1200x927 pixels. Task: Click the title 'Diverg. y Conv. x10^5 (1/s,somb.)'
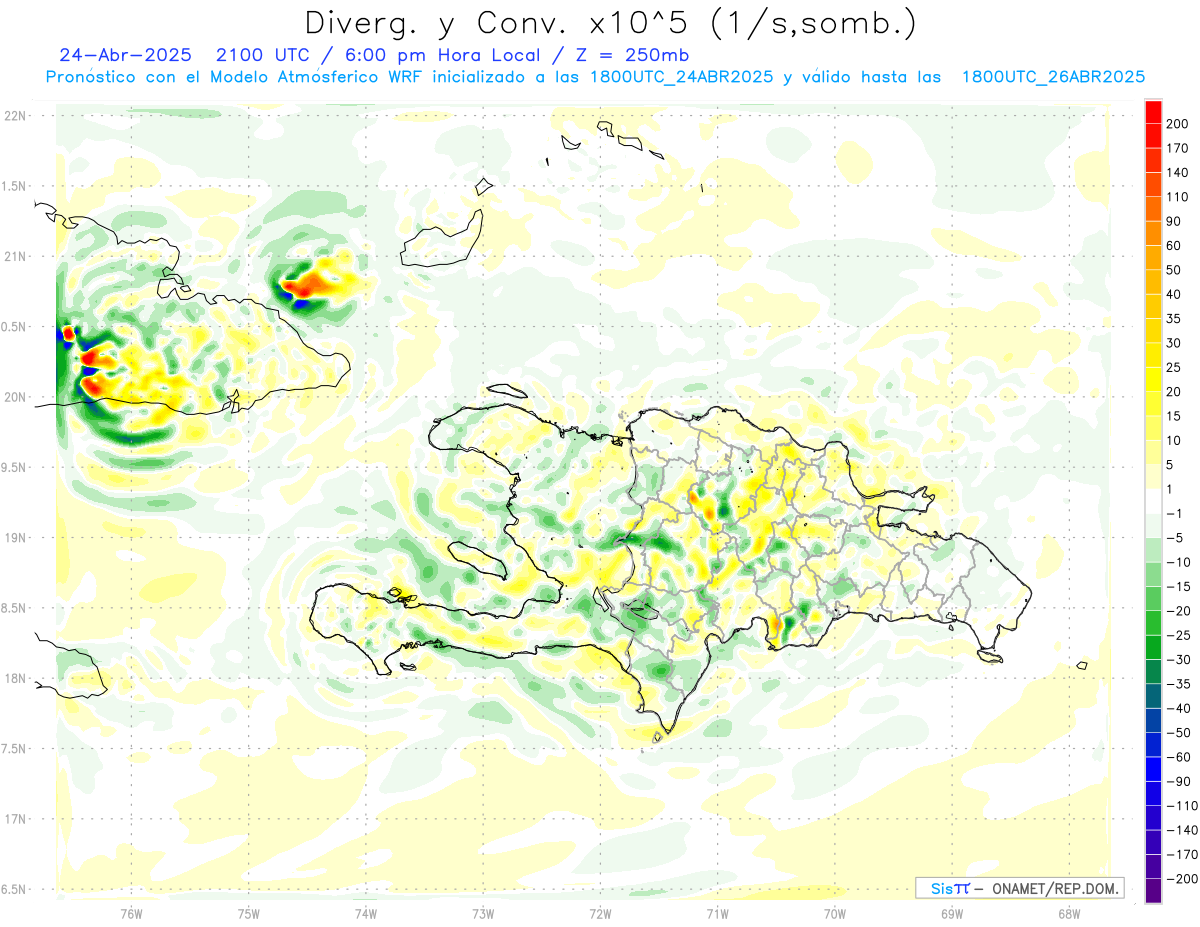click(610, 23)
